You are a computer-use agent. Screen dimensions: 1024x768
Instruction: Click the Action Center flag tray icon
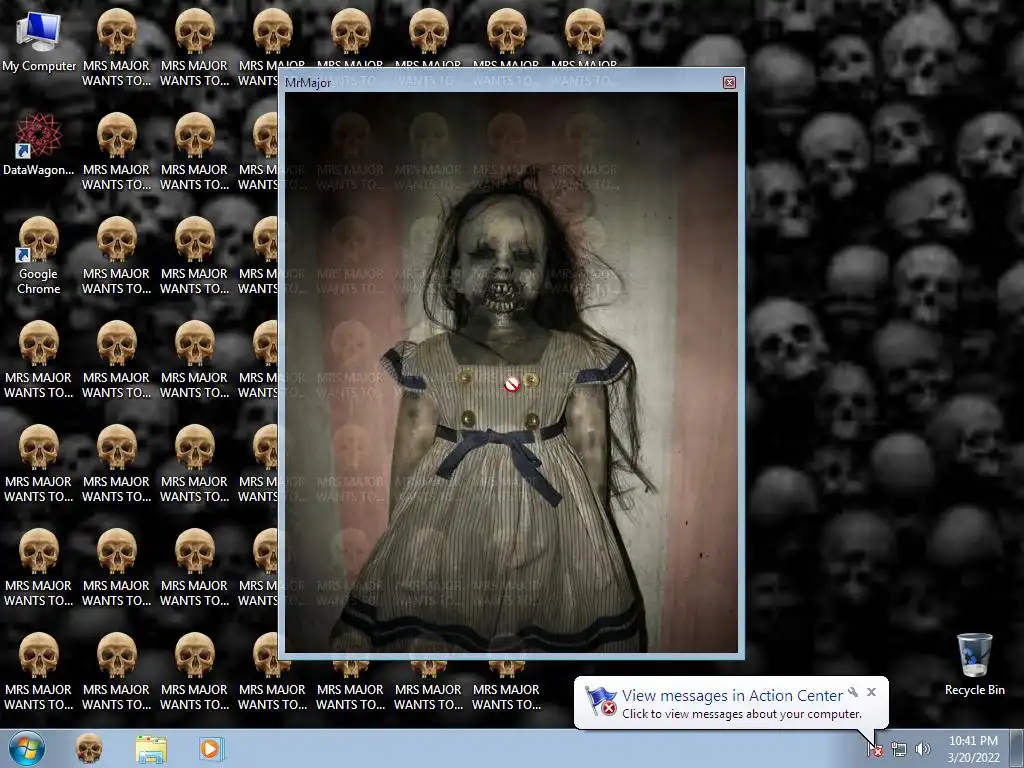pyautogui.click(x=875, y=750)
